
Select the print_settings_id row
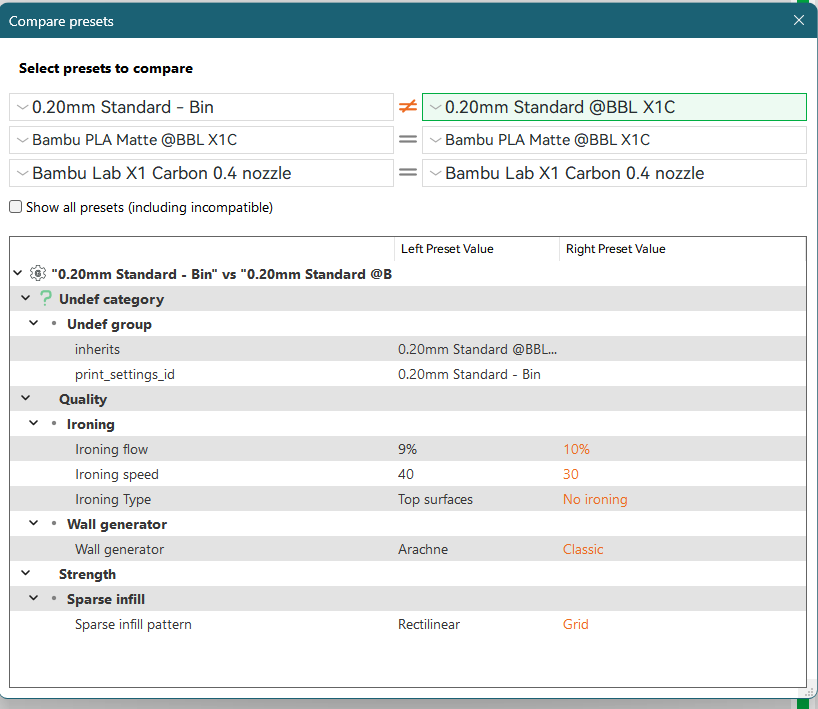[408, 374]
